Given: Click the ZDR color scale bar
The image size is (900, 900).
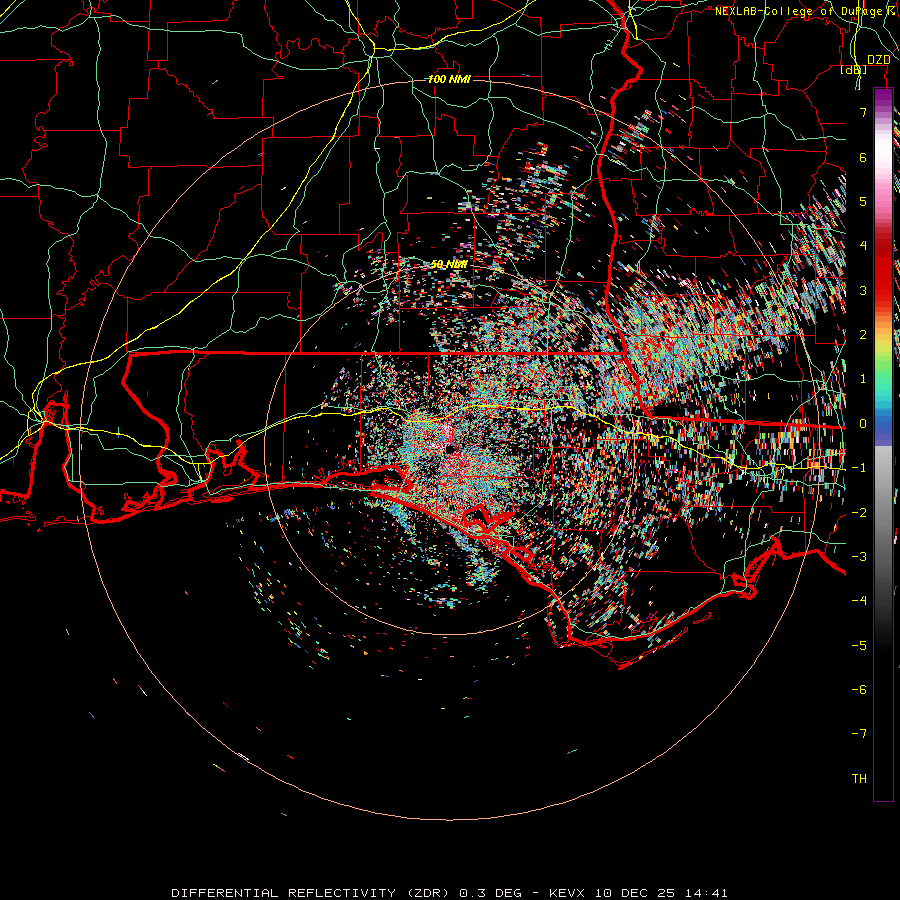Looking at the screenshot, I should click(883, 444).
